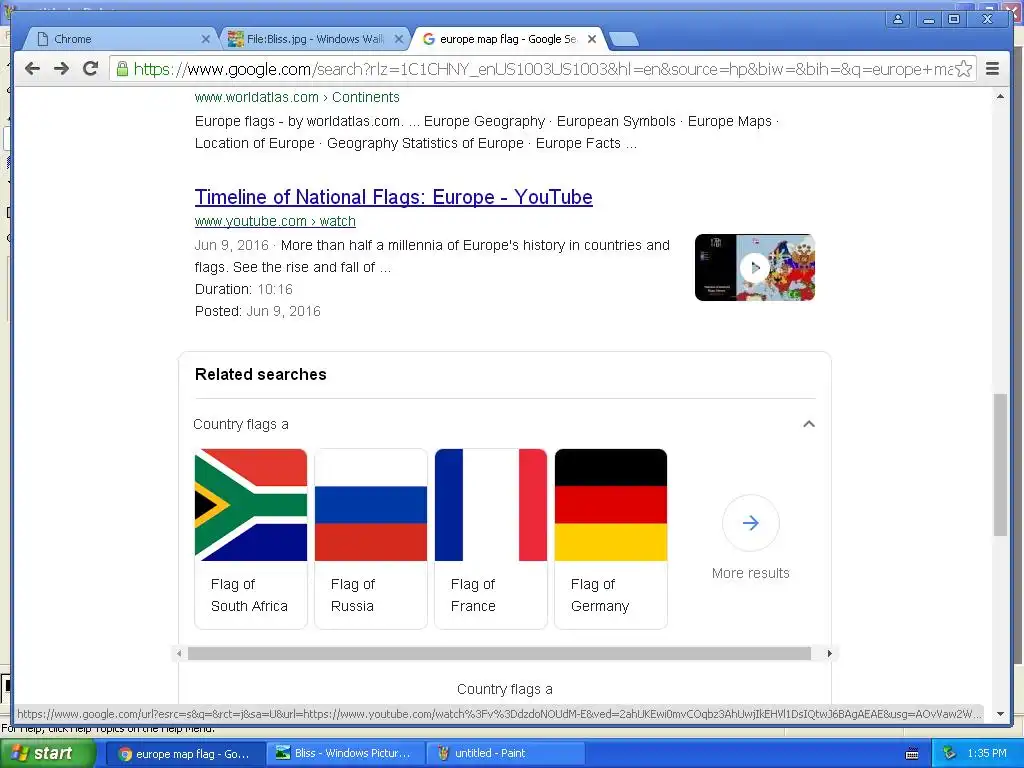Image resolution: width=1024 pixels, height=768 pixels.
Task: Click the 'Flag of Russia' caption text
Action: 353,595
